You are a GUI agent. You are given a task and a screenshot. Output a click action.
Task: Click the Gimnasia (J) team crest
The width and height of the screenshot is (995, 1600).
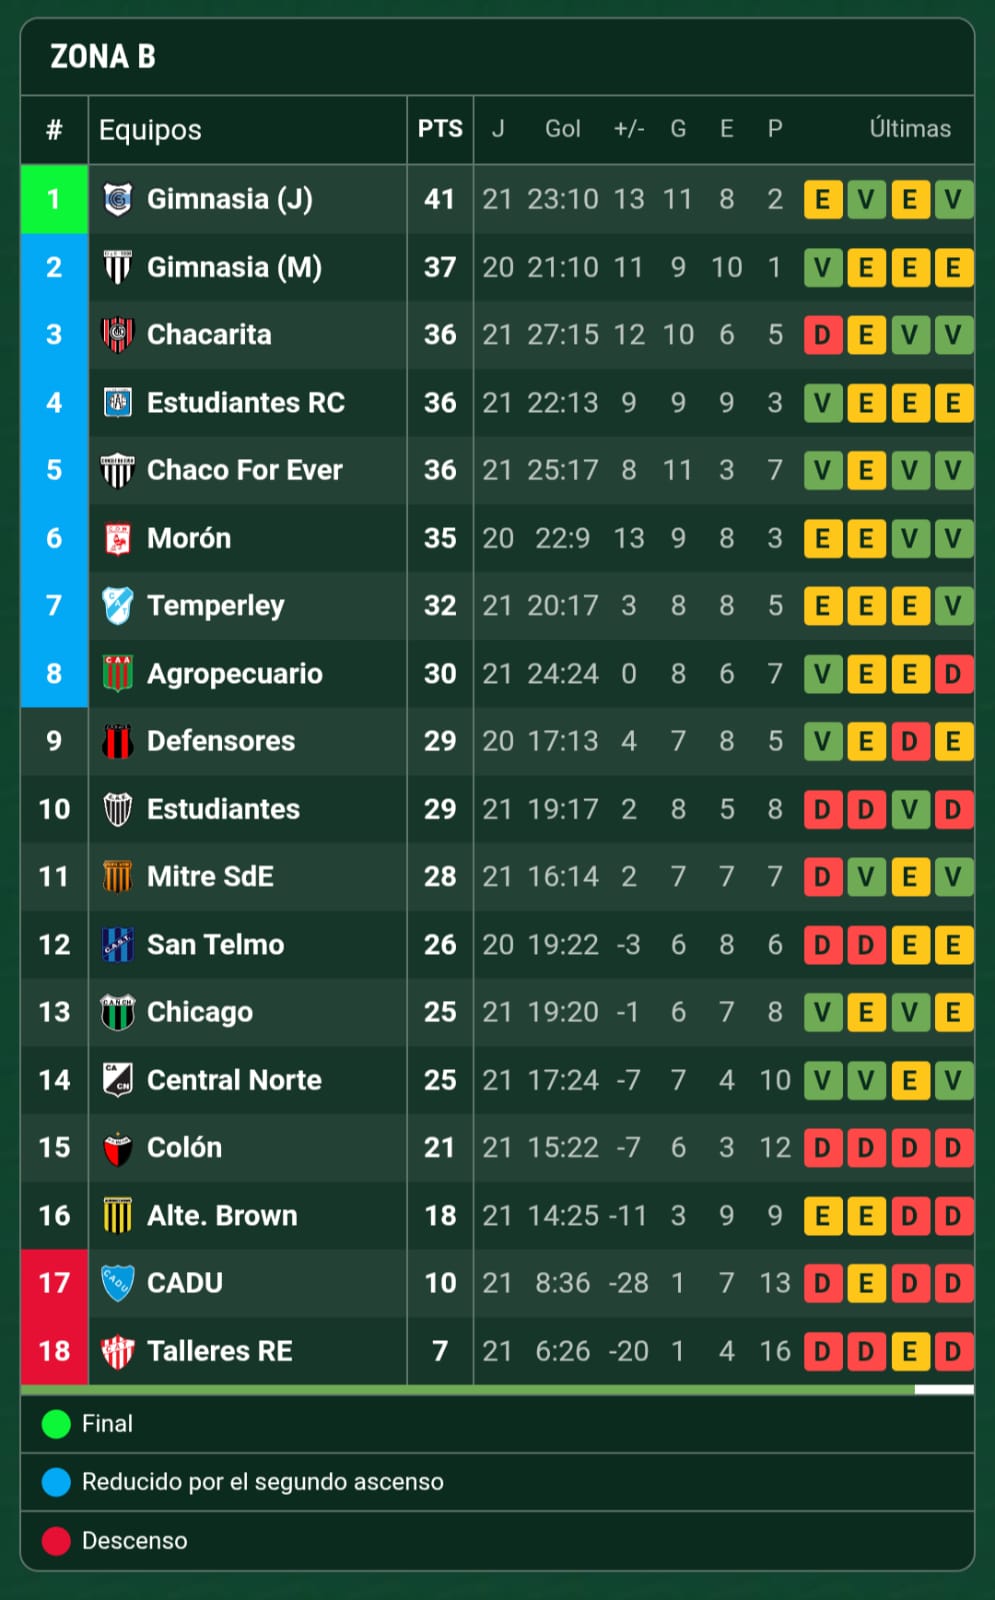click(x=118, y=199)
